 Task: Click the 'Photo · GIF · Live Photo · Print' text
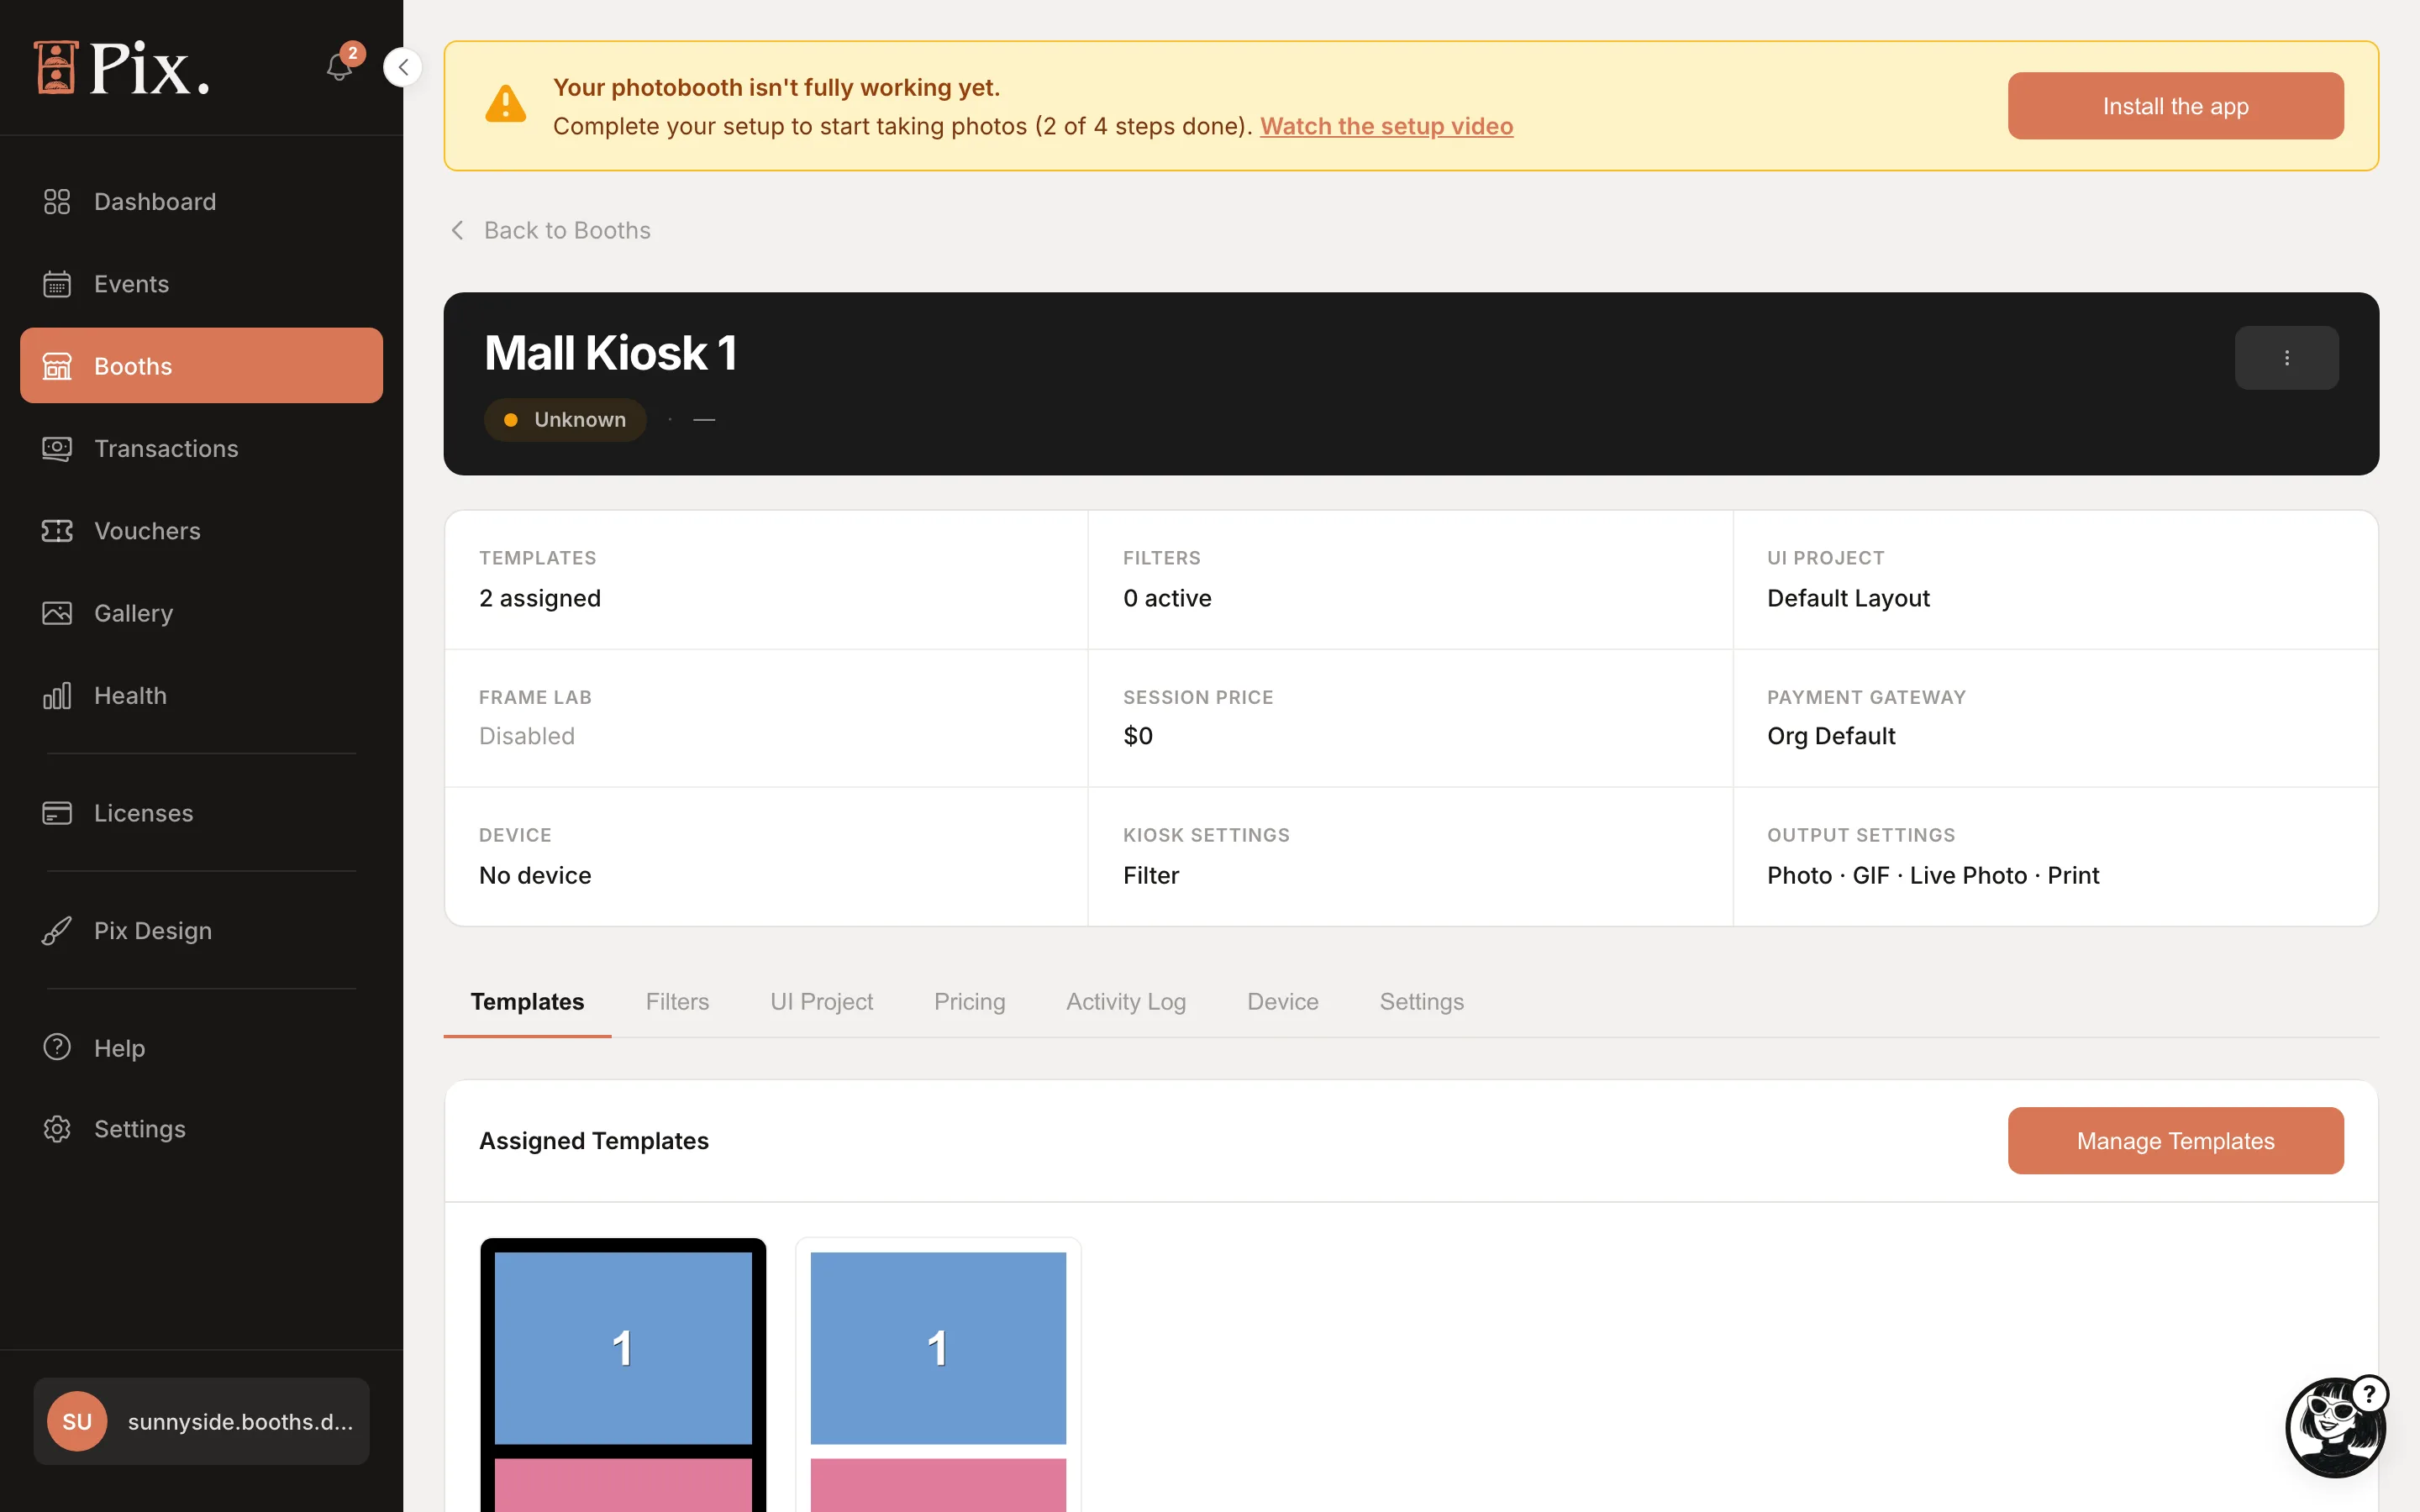click(x=1933, y=875)
